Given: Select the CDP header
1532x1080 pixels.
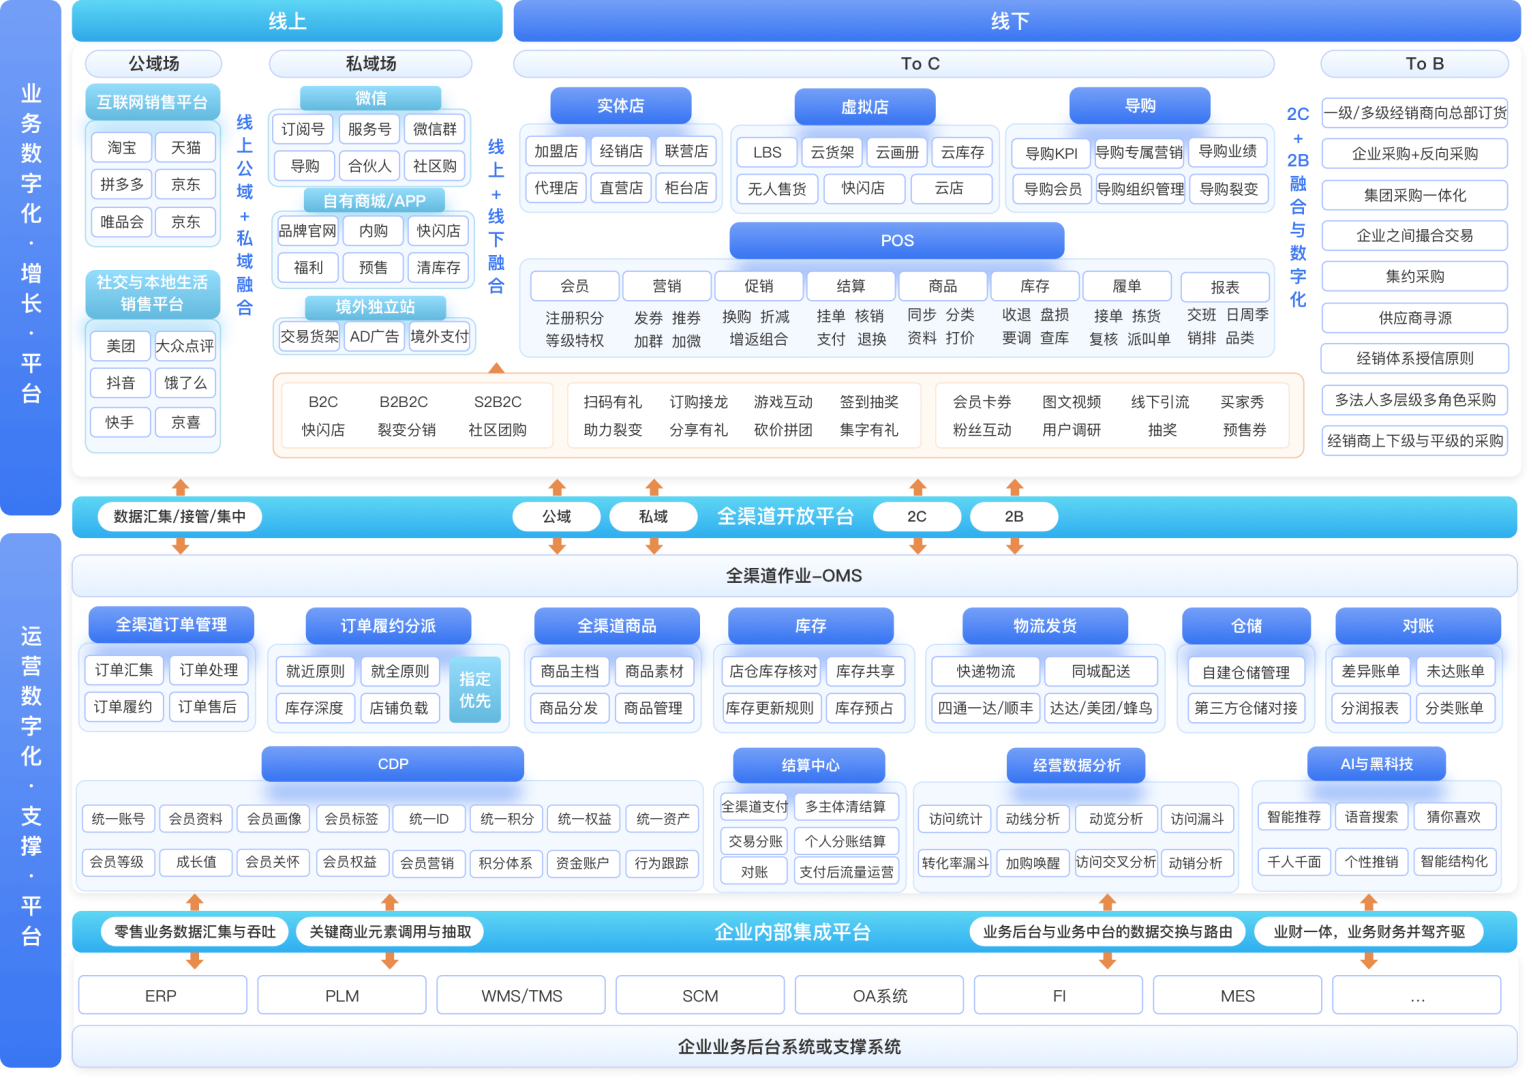Looking at the screenshot, I should click(x=393, y=764).
